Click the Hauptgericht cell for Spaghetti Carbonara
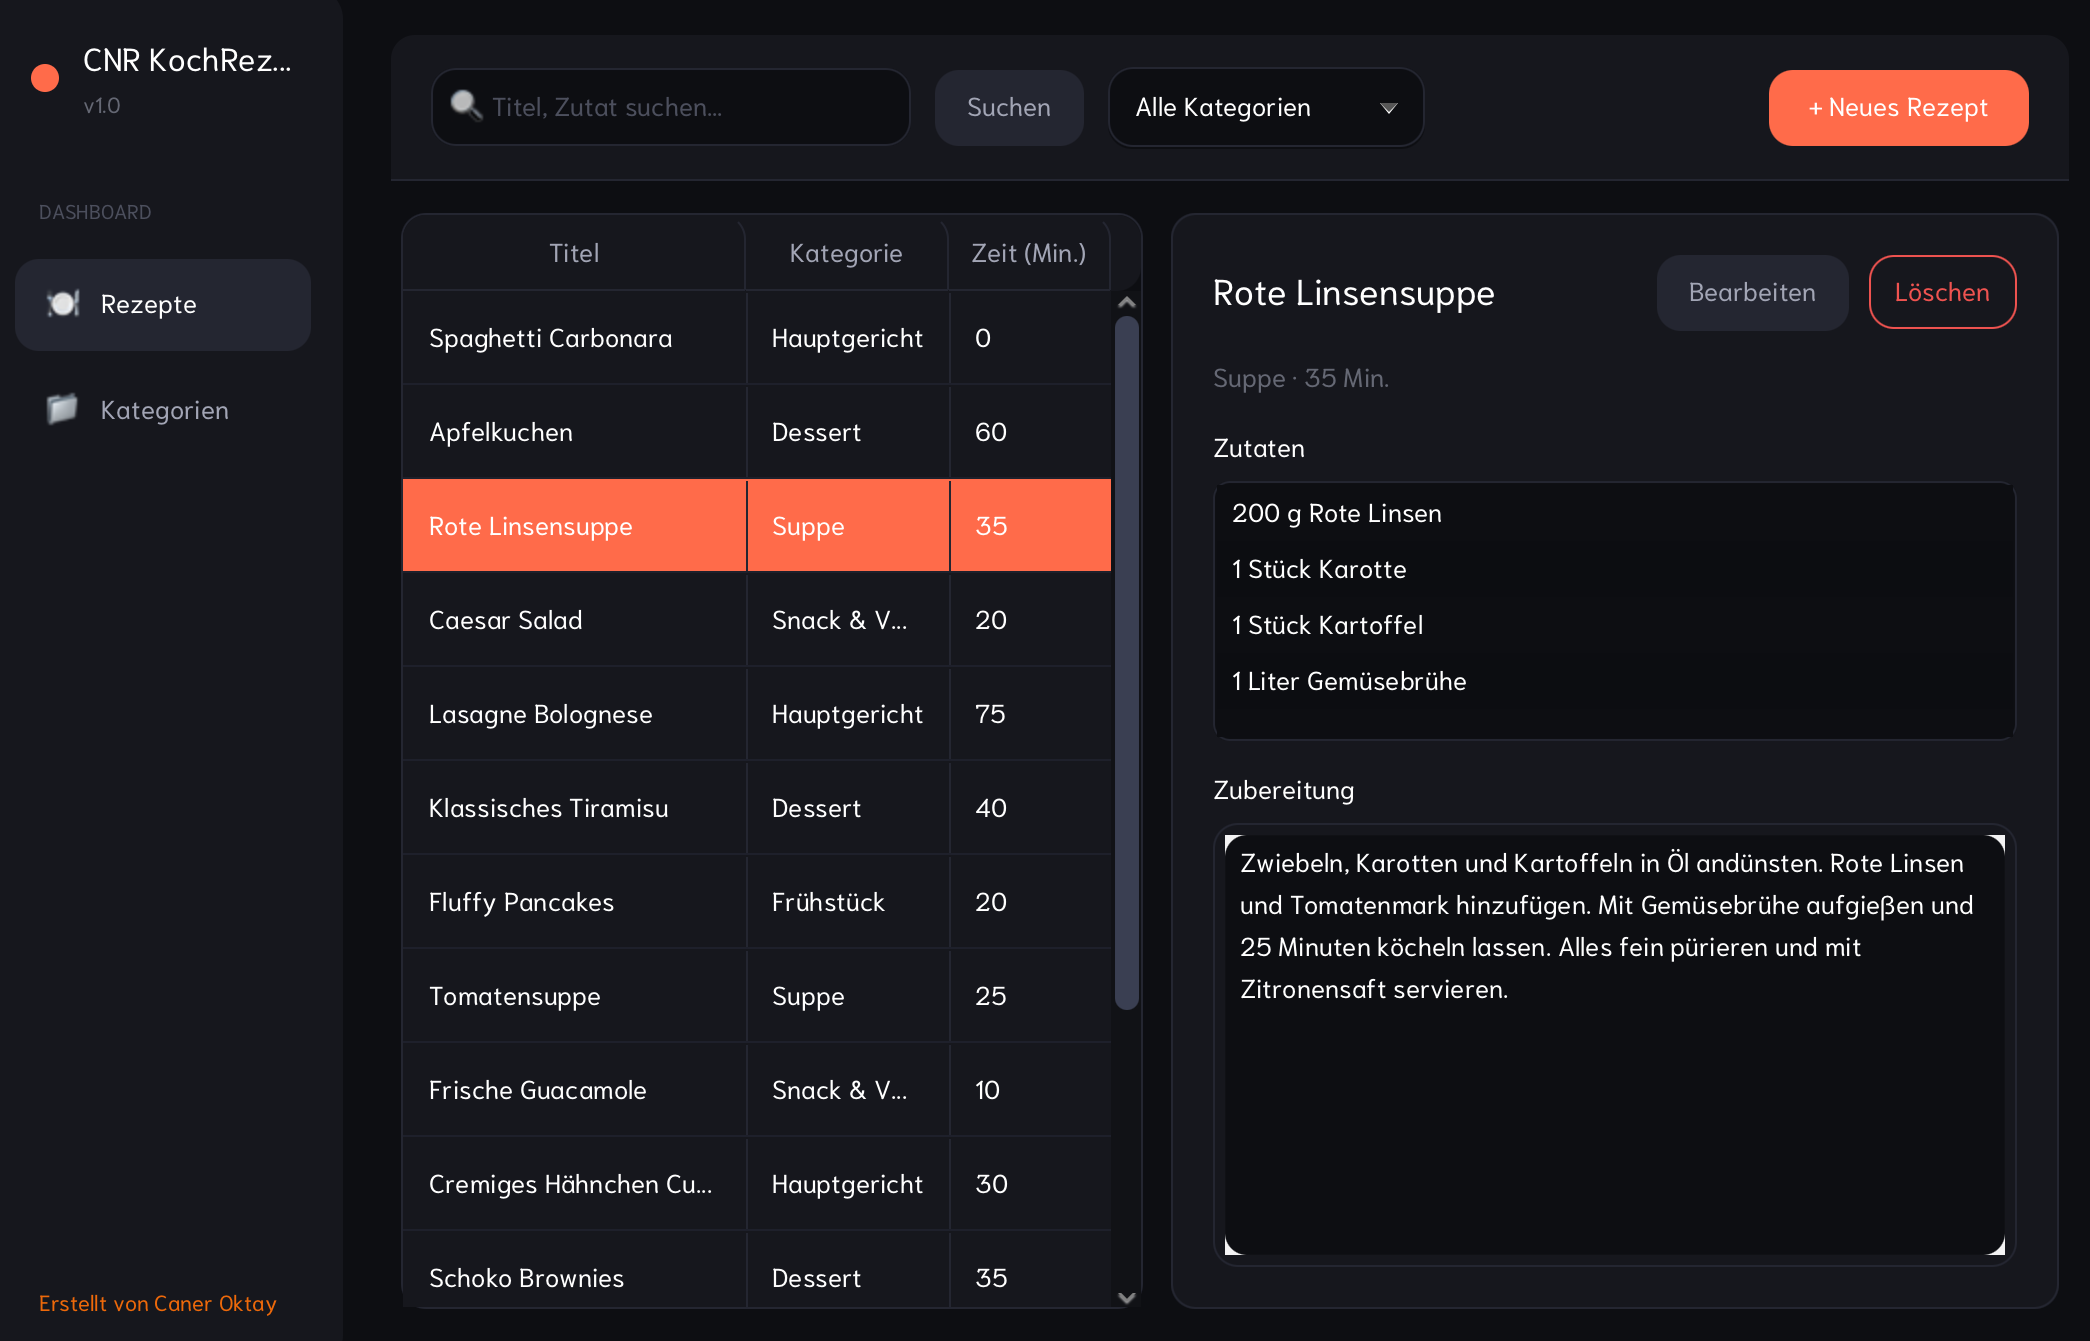Viewport: 2090px width, 1341px height. pos(848,338)
